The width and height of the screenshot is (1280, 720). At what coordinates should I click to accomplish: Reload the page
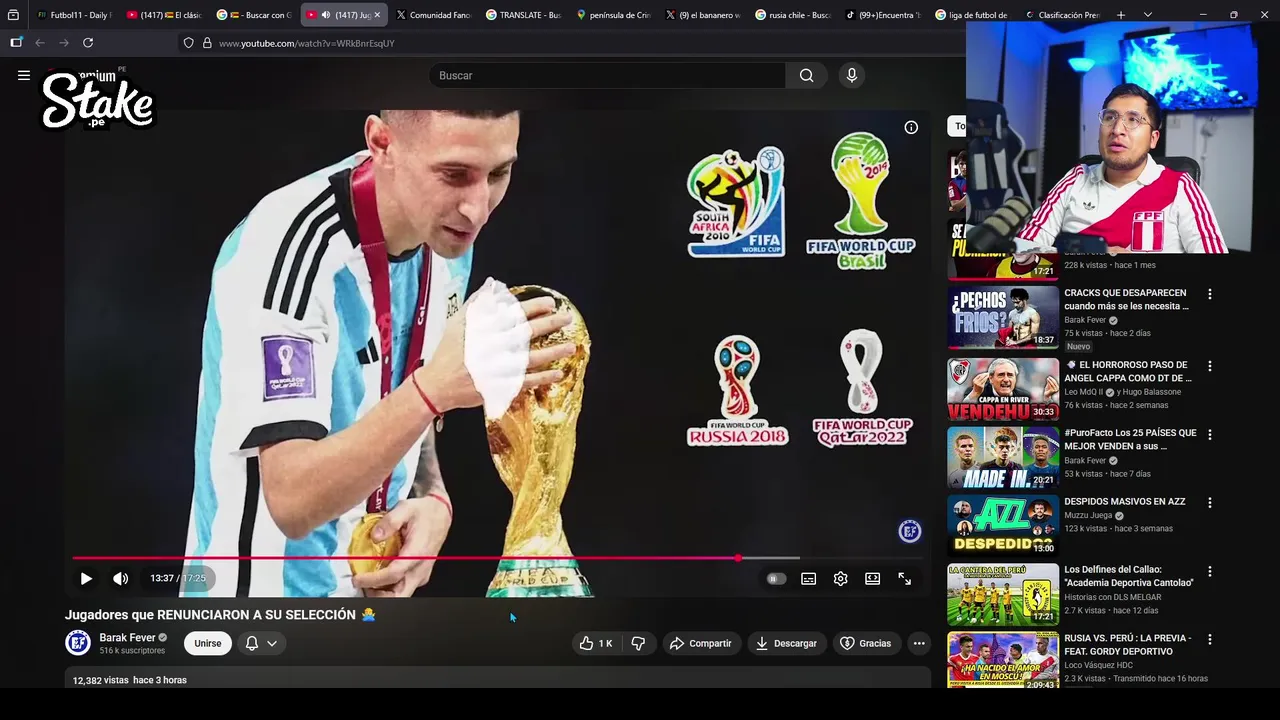88,43
